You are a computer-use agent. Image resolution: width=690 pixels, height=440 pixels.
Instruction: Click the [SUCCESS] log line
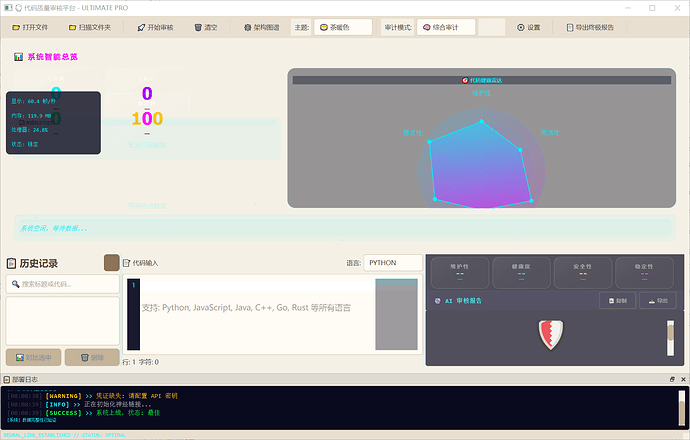click(x=84, y=413)
